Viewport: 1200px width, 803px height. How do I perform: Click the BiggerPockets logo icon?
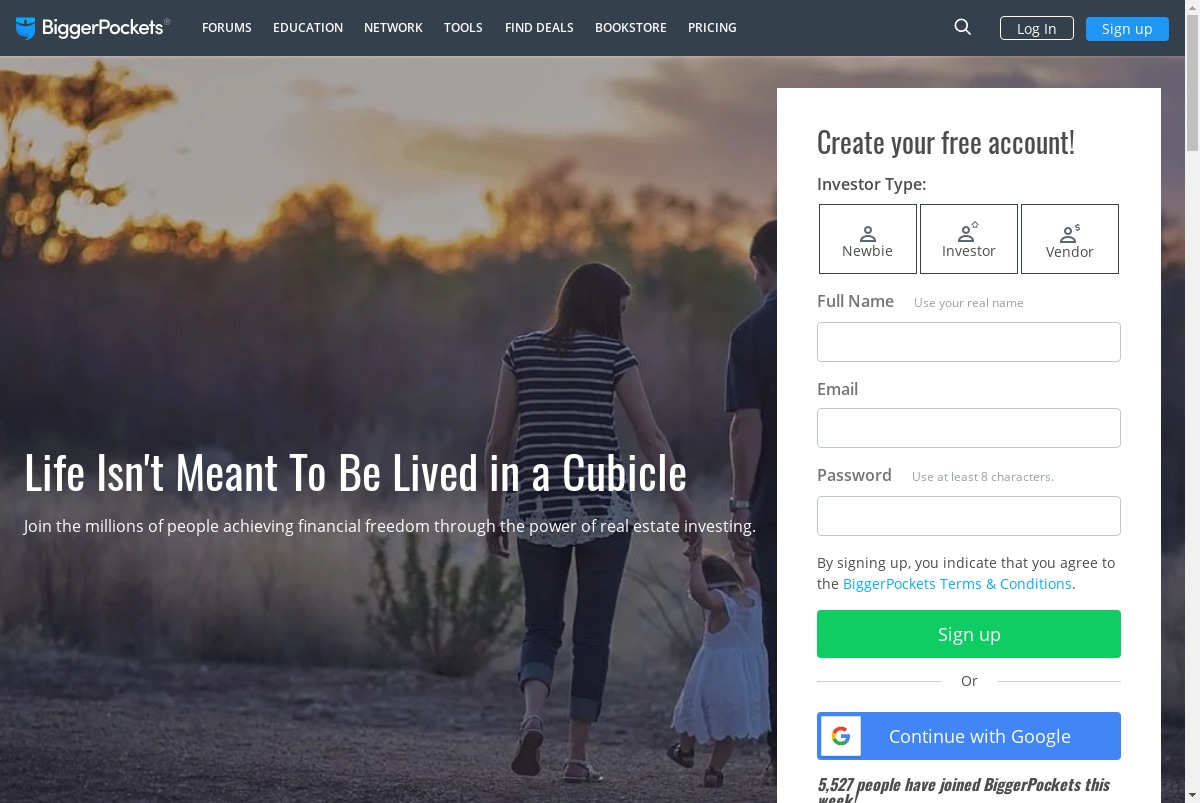(x=26, y=28)
